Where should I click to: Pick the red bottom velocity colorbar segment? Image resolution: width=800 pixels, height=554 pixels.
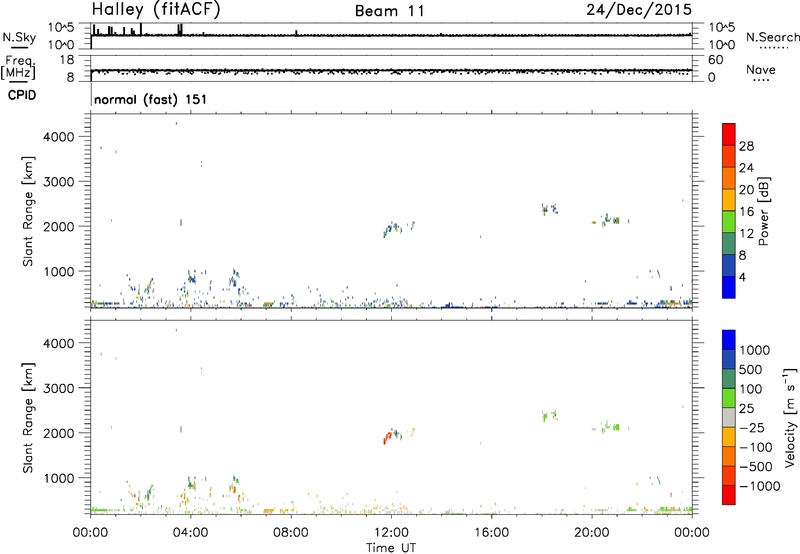(x=729, y=495)
